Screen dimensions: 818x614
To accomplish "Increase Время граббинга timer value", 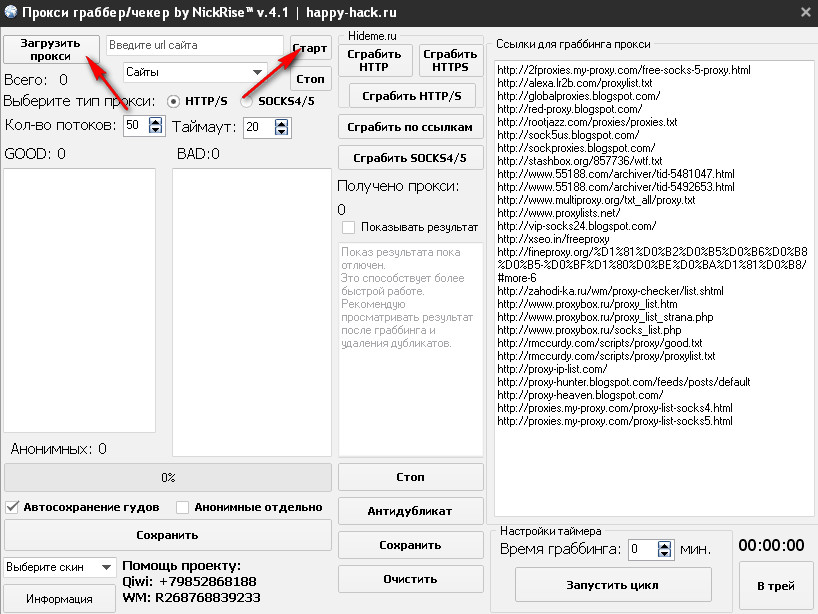I will 665,544.
